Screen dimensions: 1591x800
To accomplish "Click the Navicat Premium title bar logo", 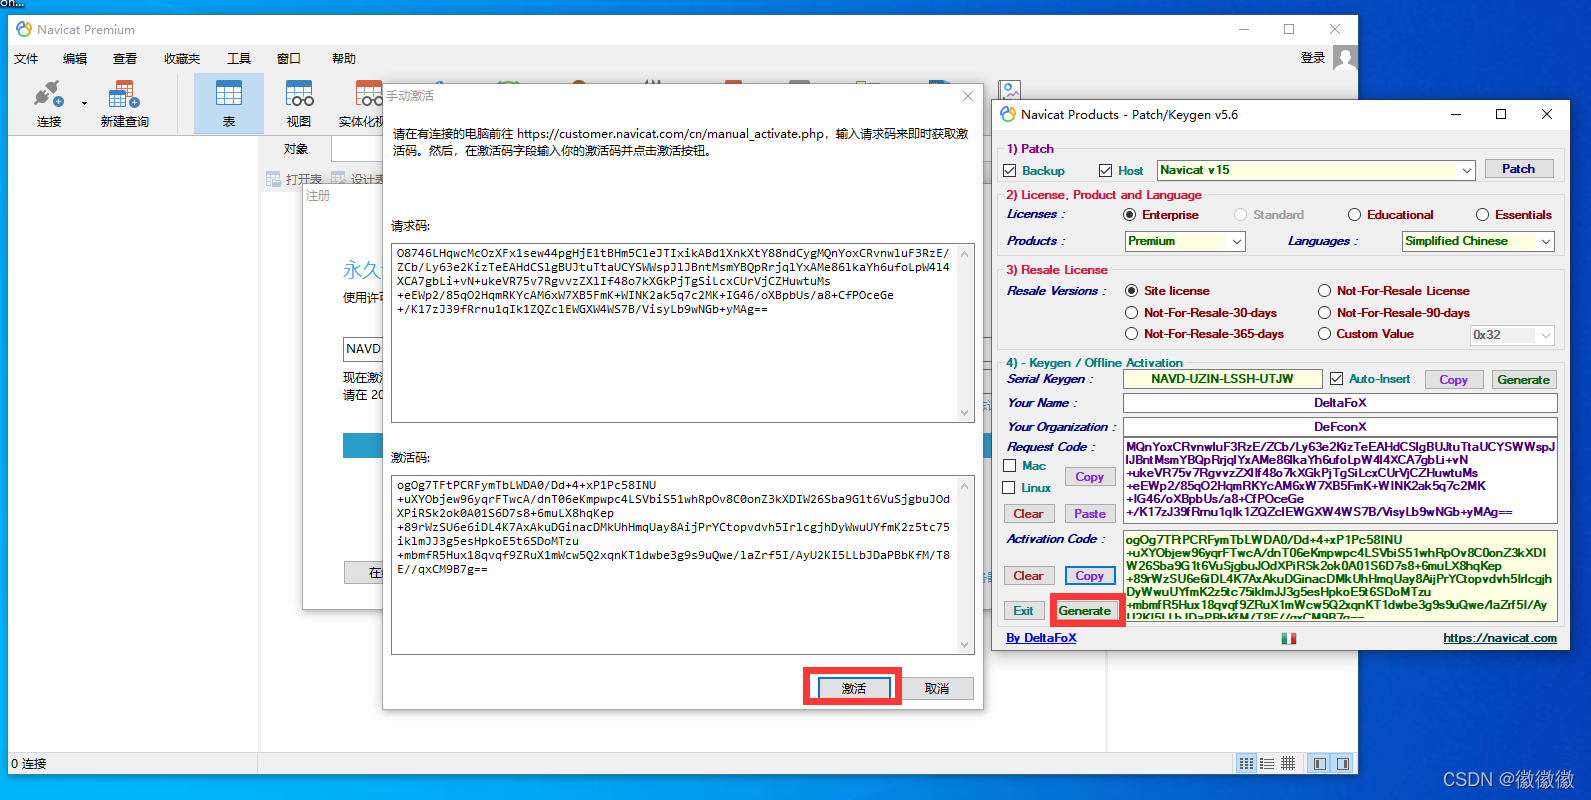I will 24,29.
